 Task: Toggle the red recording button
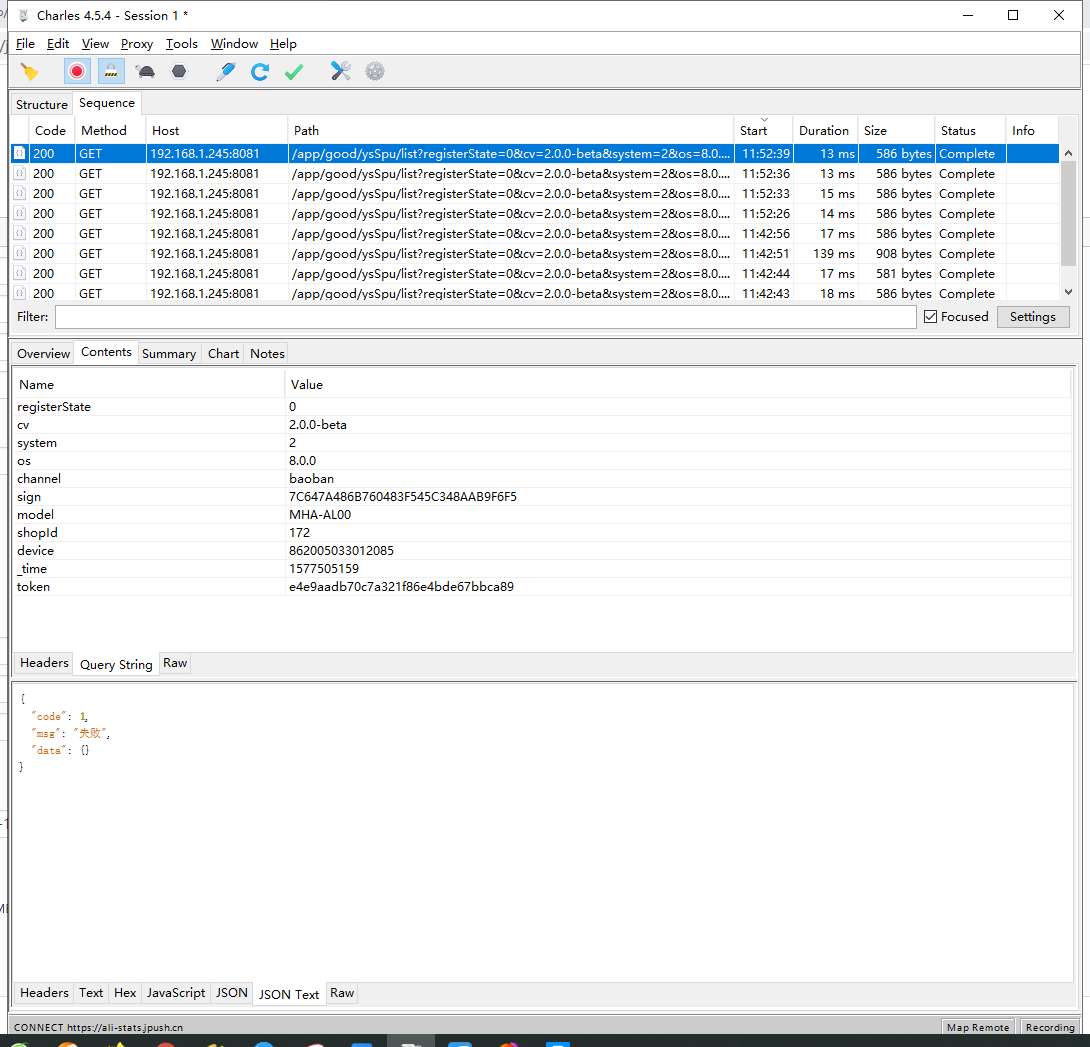pos(77,71)
